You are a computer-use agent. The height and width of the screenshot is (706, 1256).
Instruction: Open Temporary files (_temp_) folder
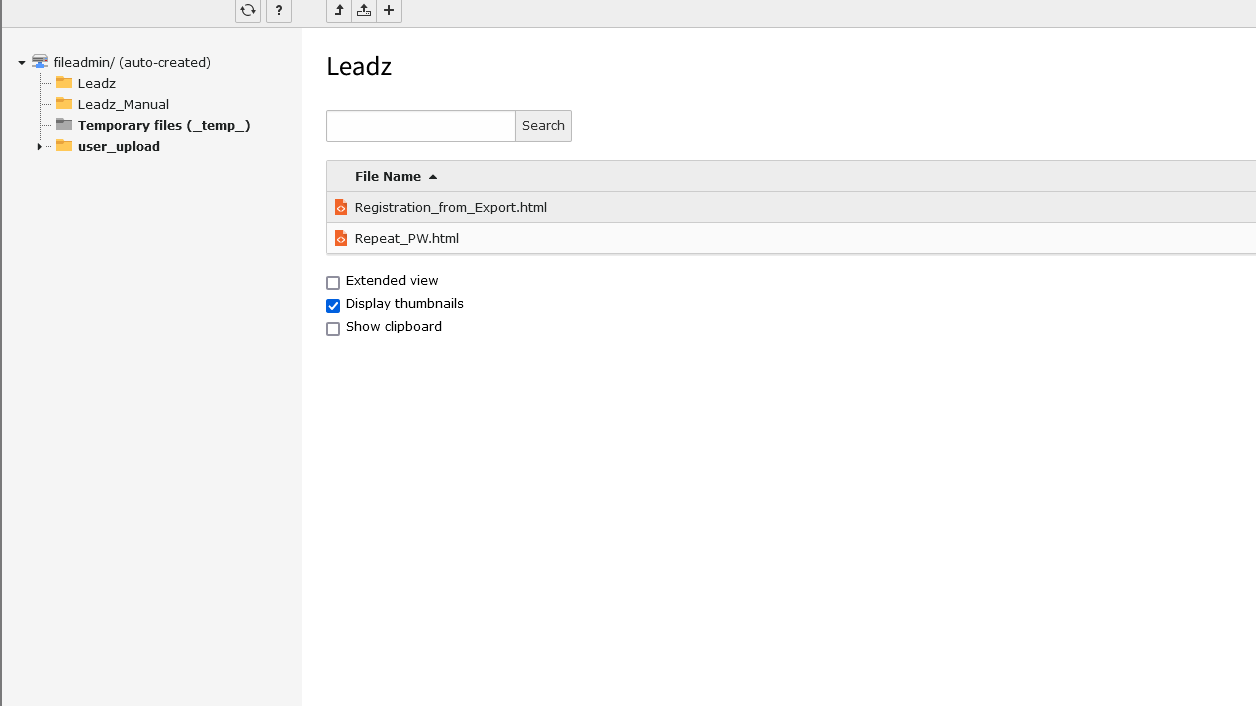click(x=163, y=125)
